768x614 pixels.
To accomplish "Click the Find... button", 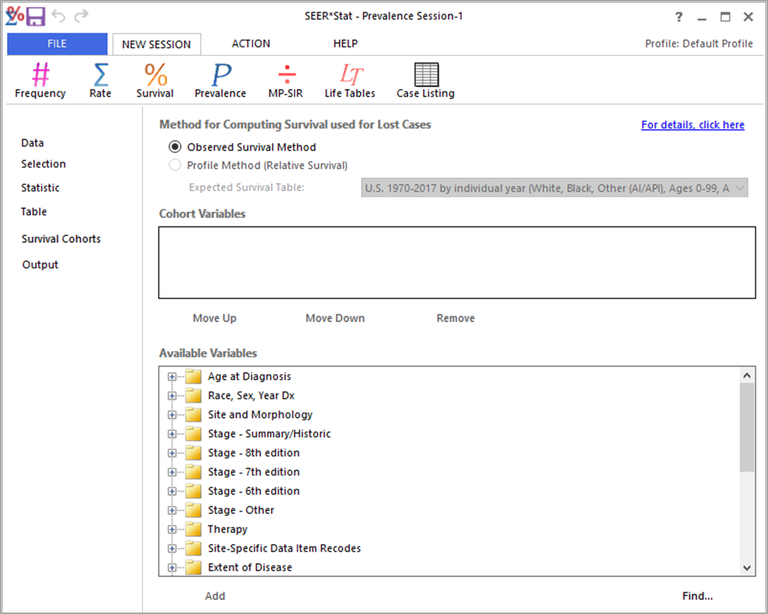I will 697,596.
